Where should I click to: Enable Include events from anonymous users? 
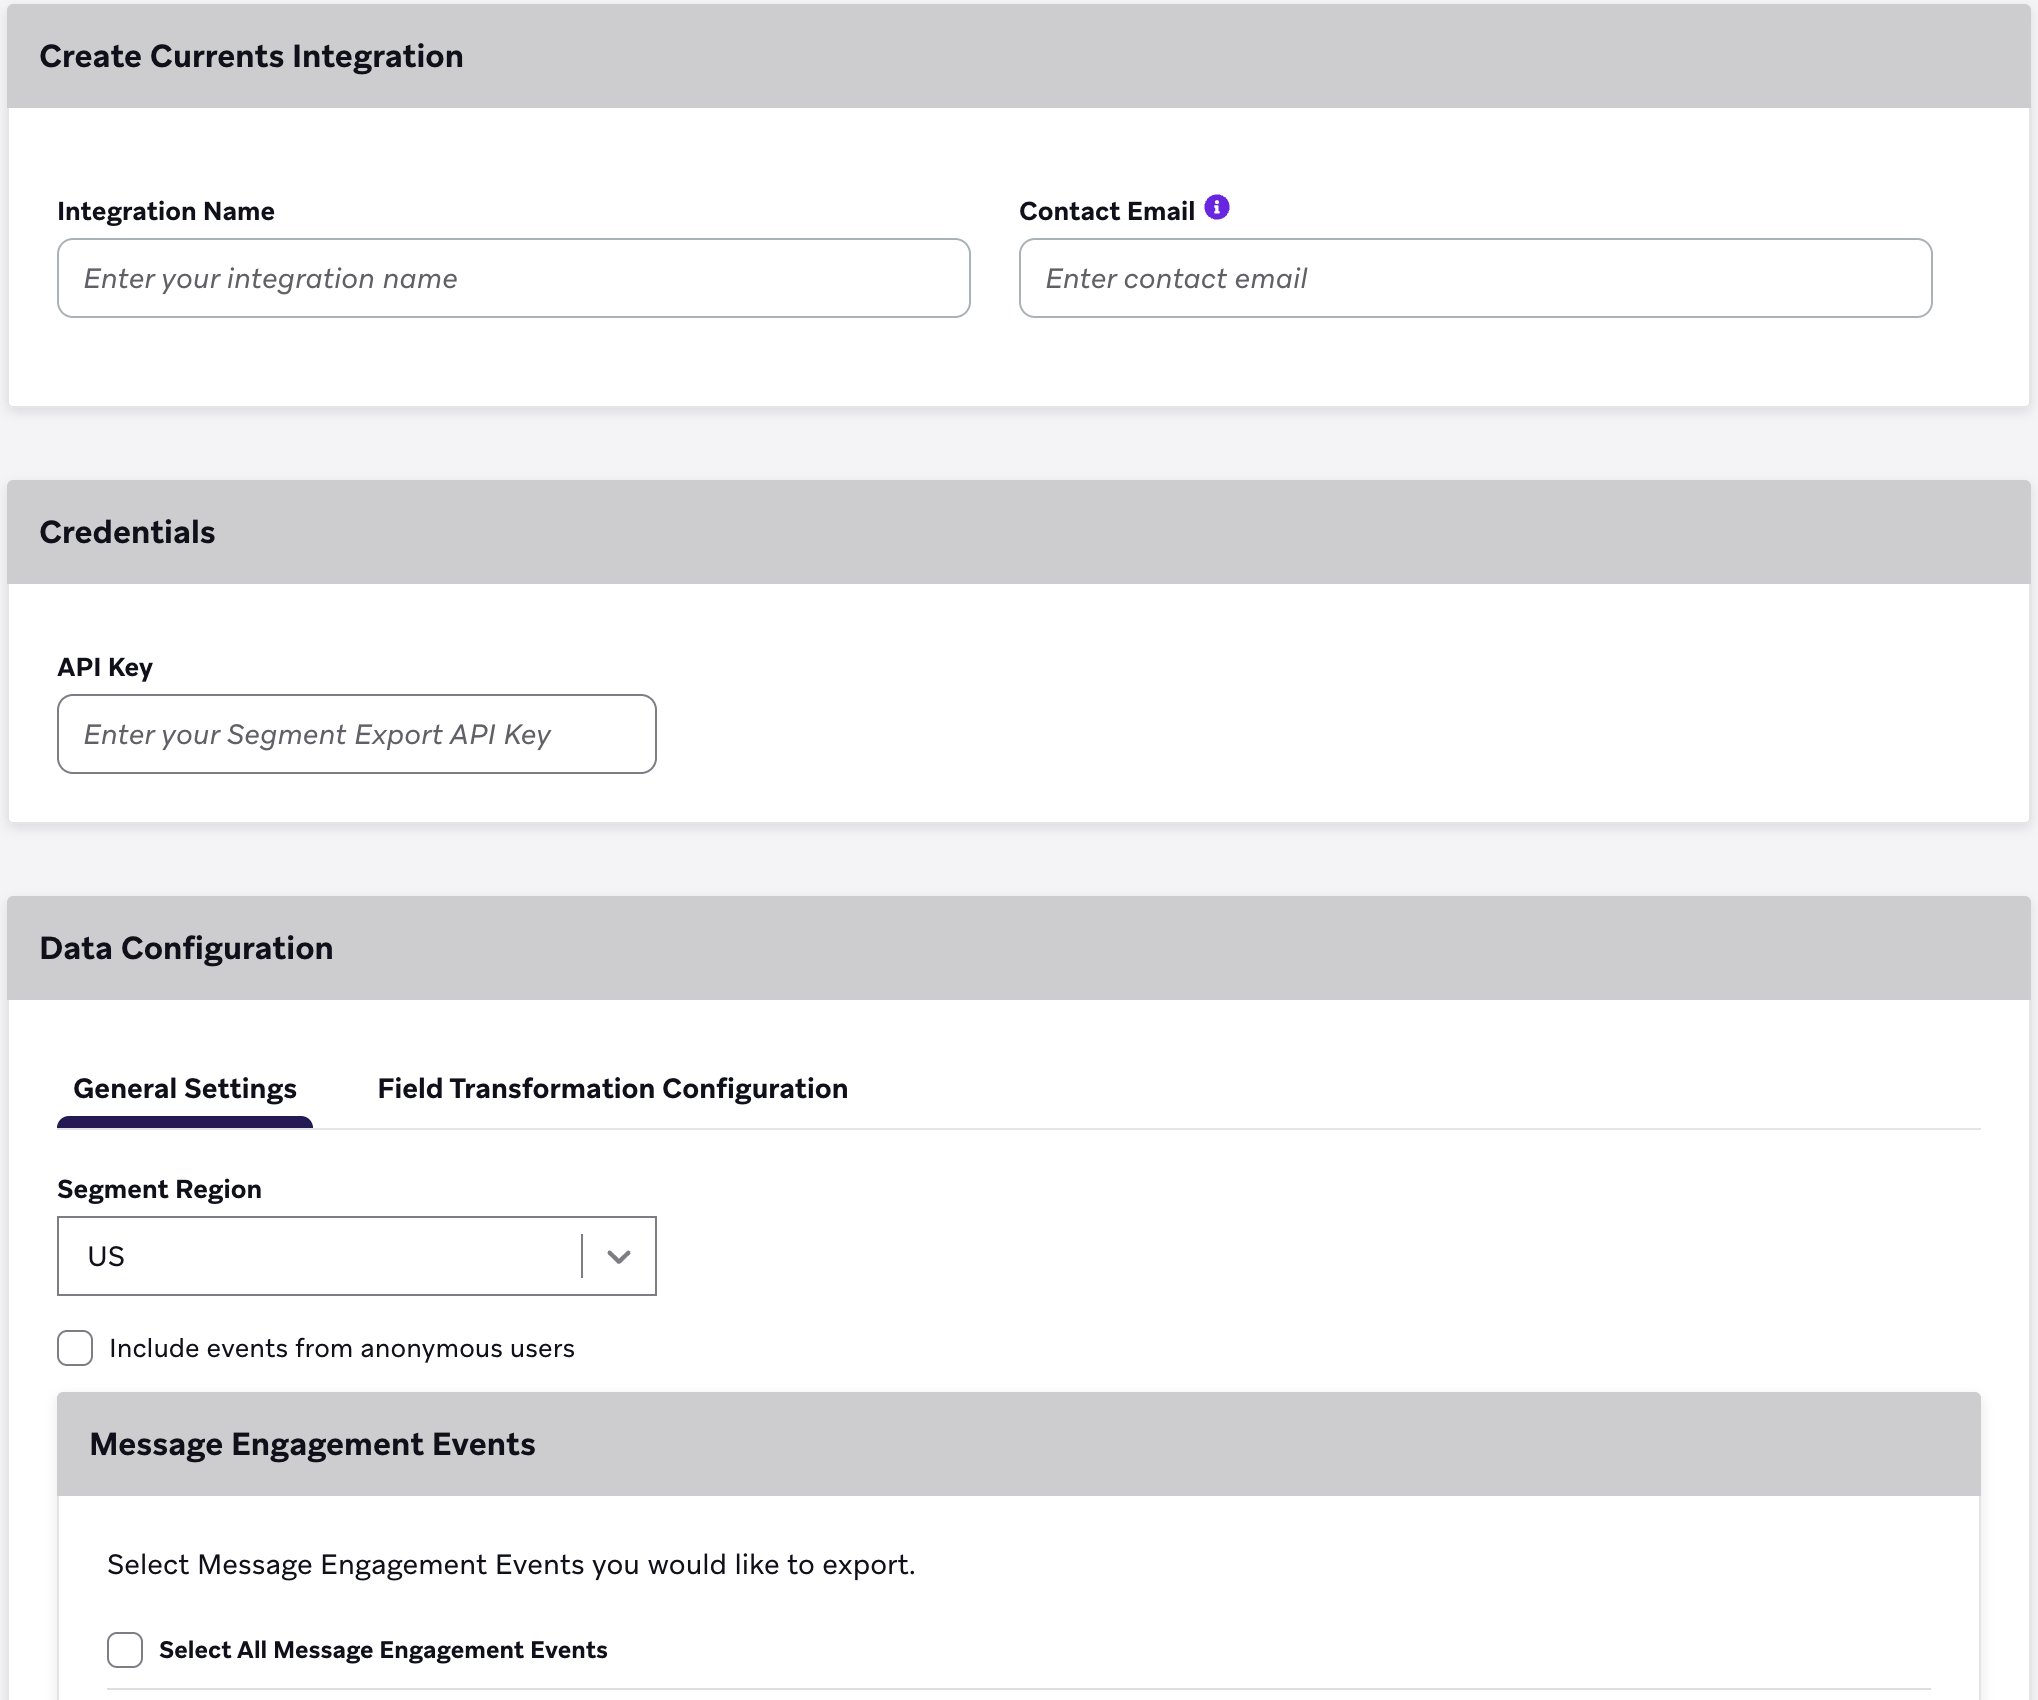coord(75,1349)
